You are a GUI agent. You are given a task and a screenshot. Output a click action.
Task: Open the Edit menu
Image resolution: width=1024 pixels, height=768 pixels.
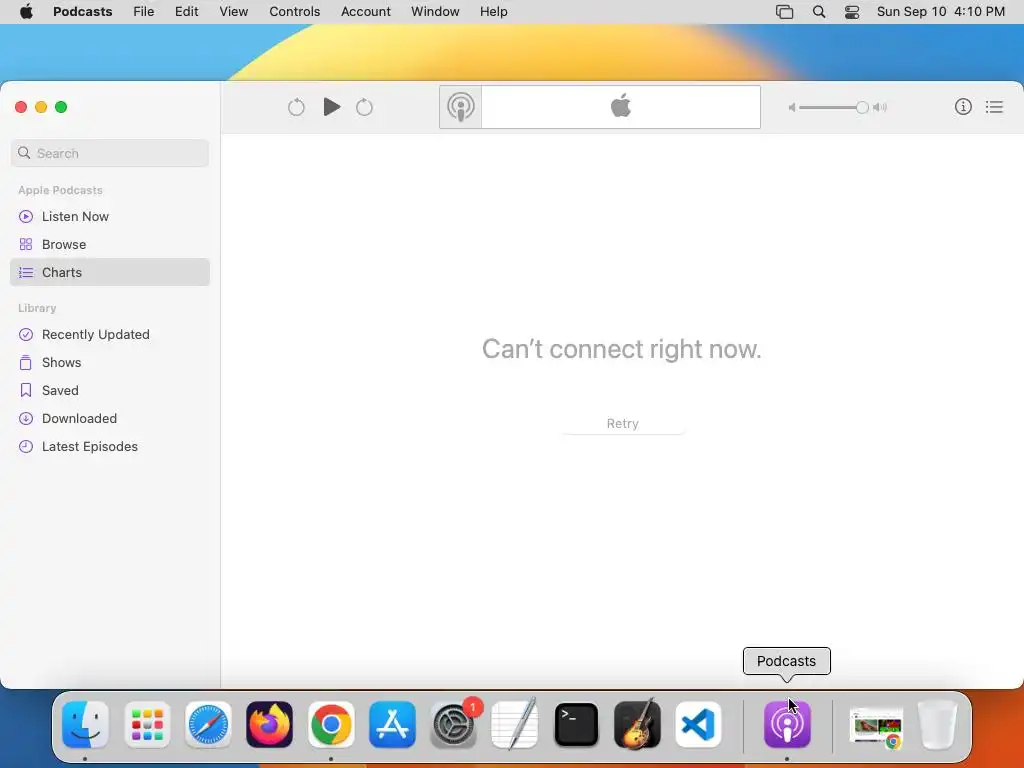186,11
